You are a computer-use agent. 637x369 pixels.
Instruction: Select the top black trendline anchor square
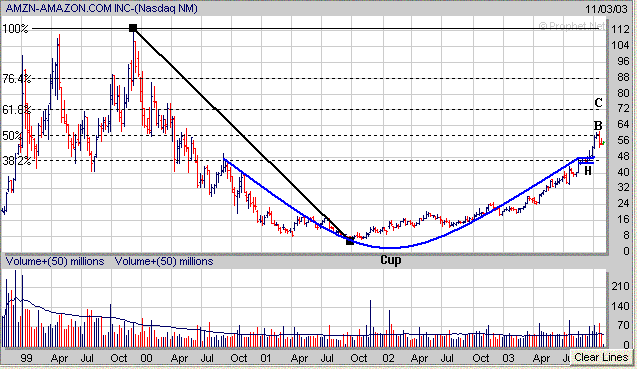[x=133, y=28]
